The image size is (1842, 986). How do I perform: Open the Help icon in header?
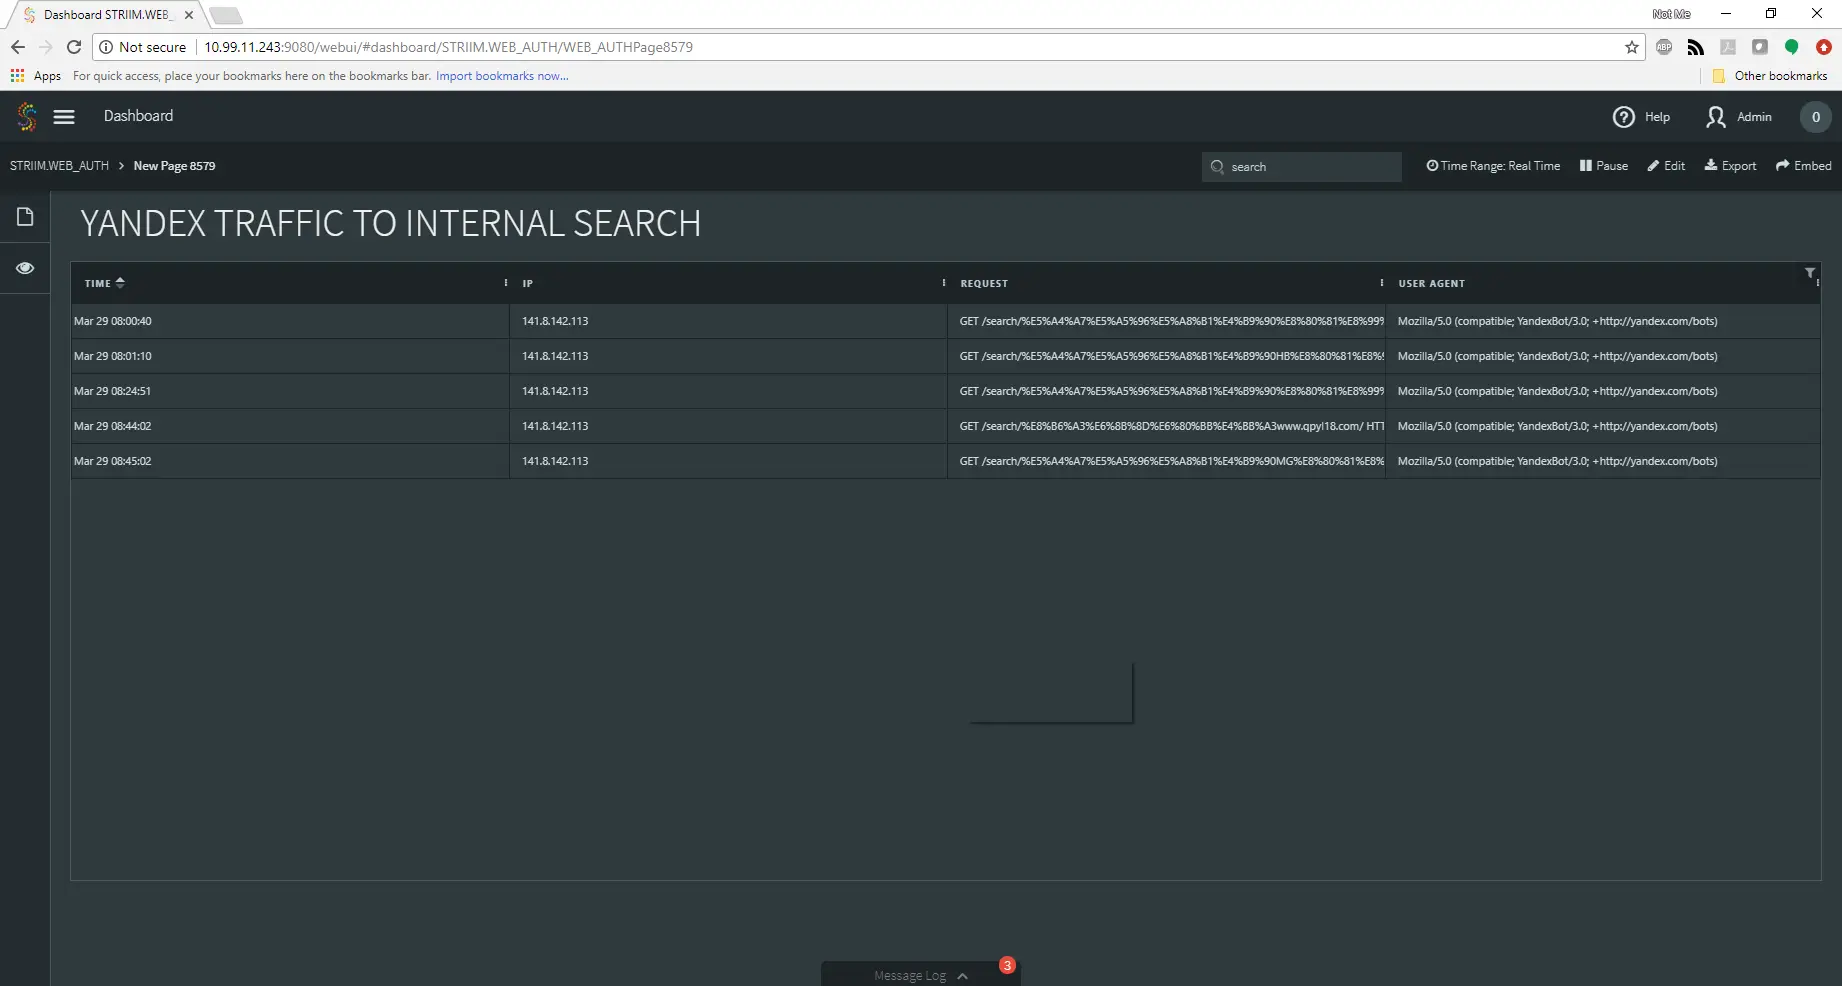pos(1623,117)
